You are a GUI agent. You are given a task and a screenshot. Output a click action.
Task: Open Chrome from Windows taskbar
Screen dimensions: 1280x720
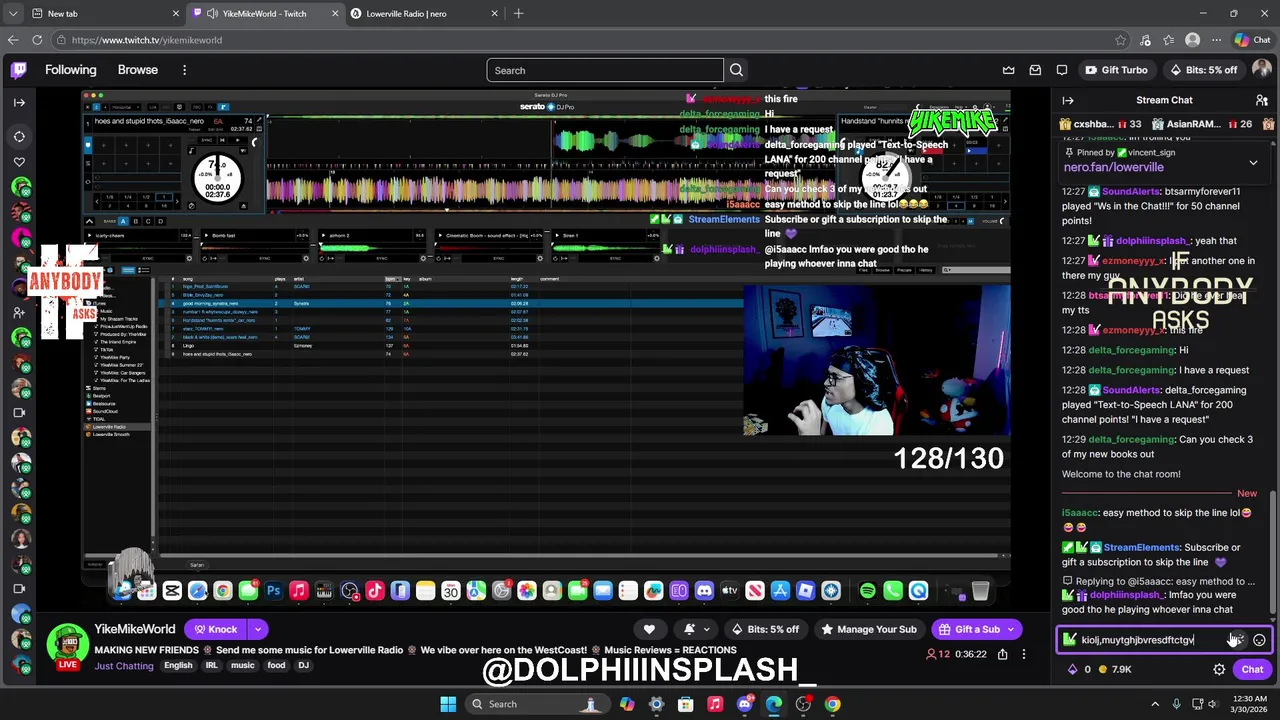(832, 704)
